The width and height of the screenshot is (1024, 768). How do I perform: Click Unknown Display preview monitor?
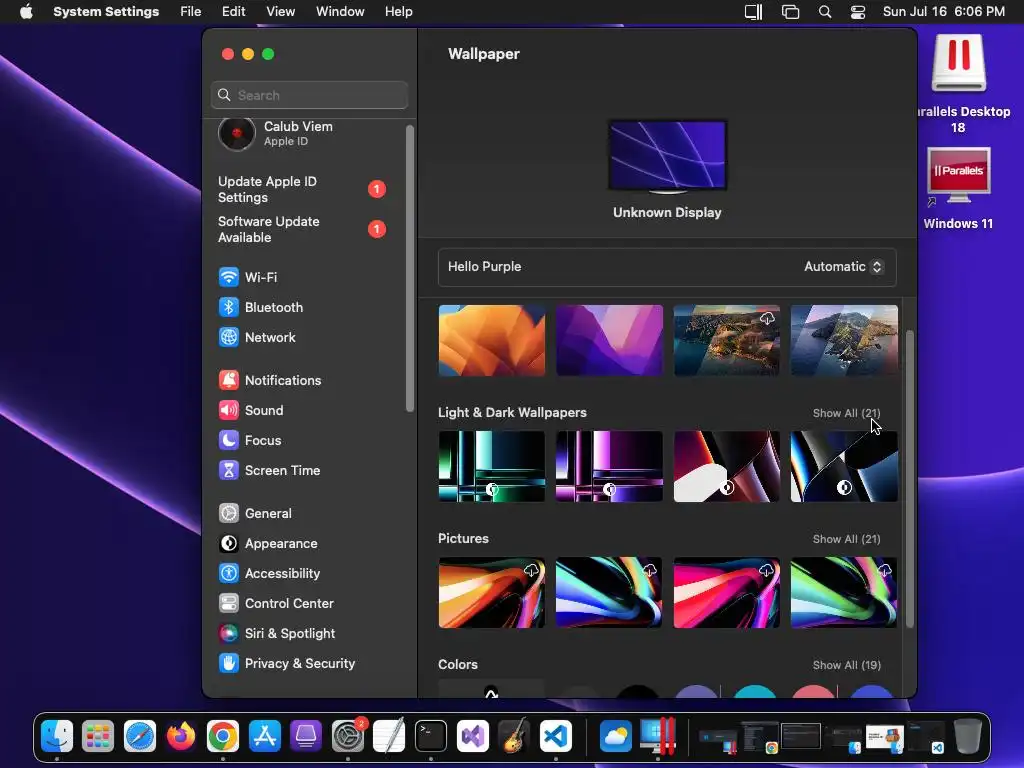[667, 157]
